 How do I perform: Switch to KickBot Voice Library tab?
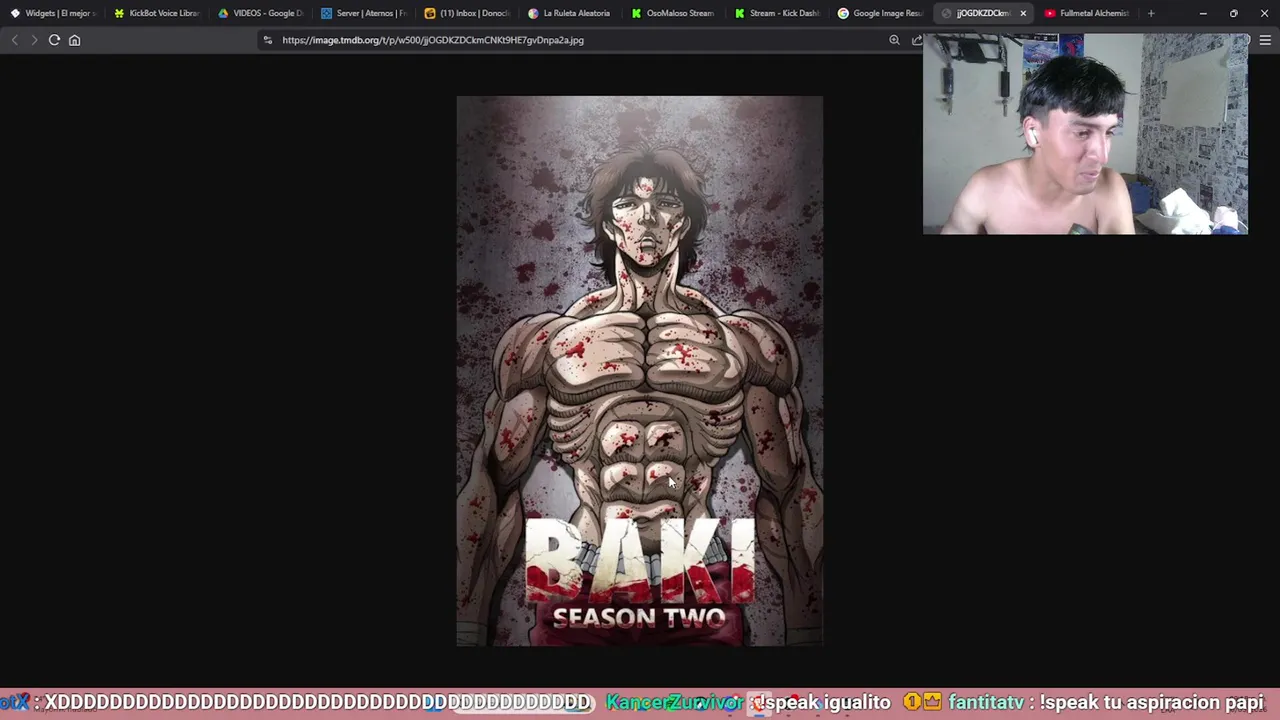point(157,13)
